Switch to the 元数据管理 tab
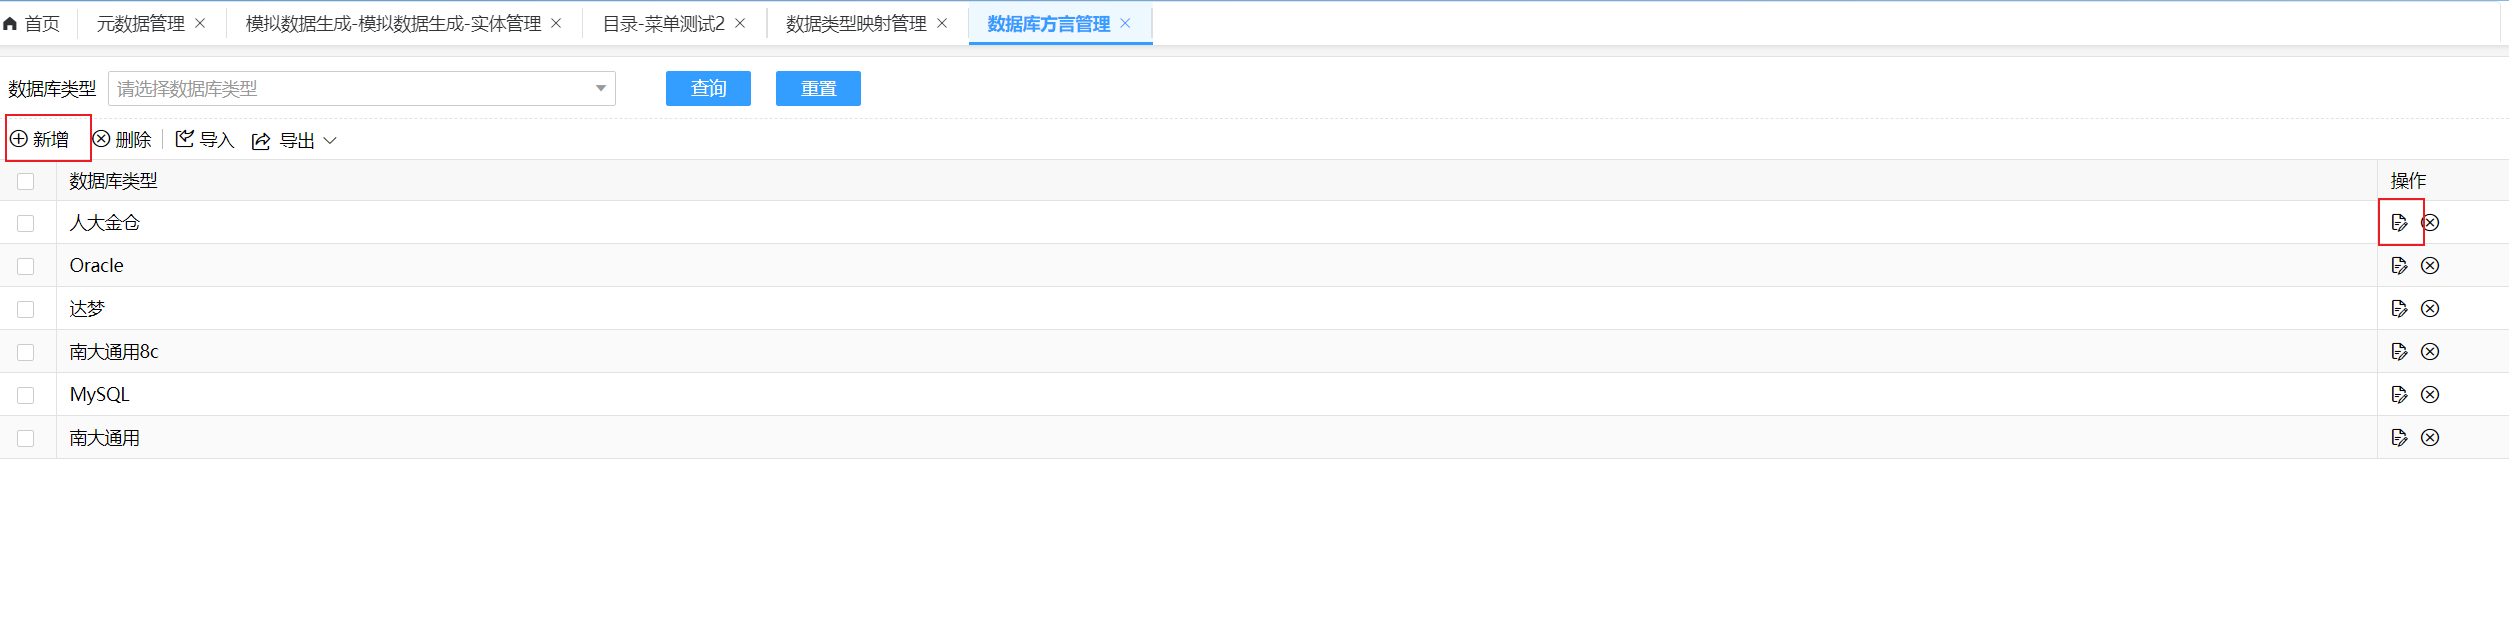This screenshot has width=2509, height=635. click(x=140, y=24)
